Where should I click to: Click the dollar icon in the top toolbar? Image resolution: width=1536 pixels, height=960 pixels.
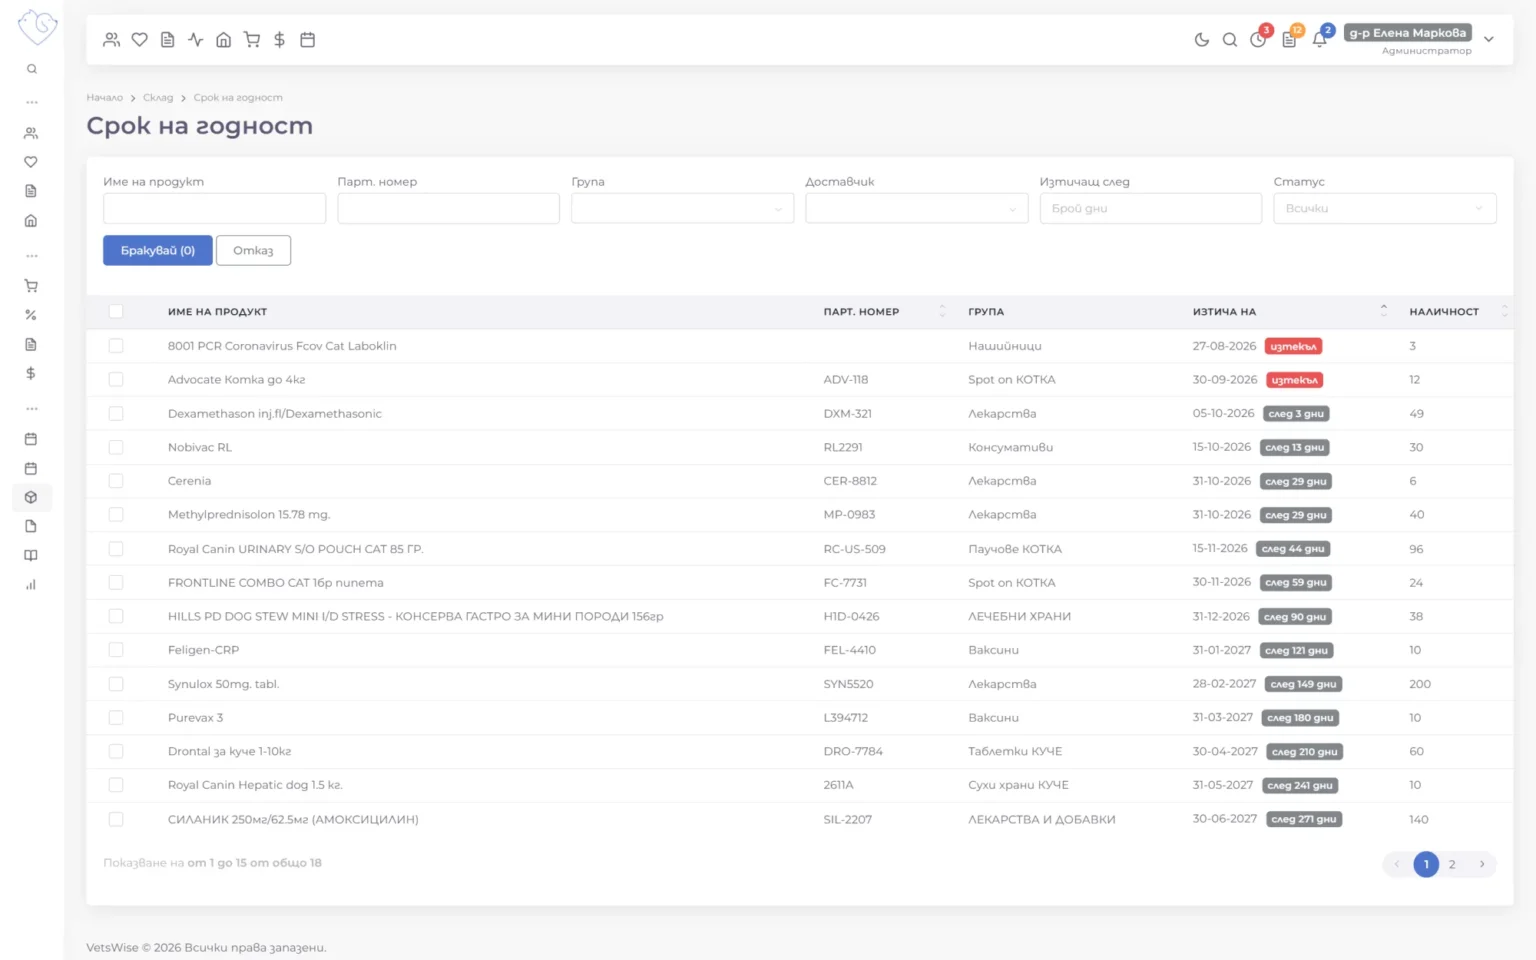point(280,40)
